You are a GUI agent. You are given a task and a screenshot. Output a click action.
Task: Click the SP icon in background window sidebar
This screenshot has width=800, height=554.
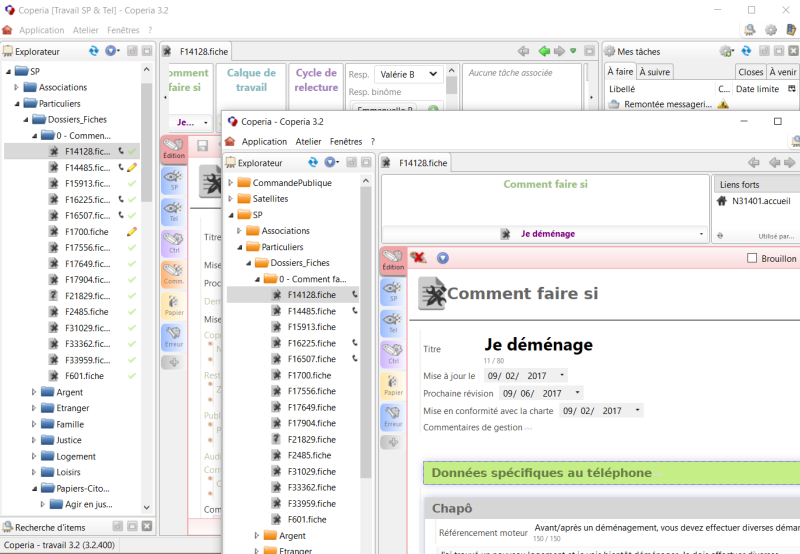click(x=174, y=180)
